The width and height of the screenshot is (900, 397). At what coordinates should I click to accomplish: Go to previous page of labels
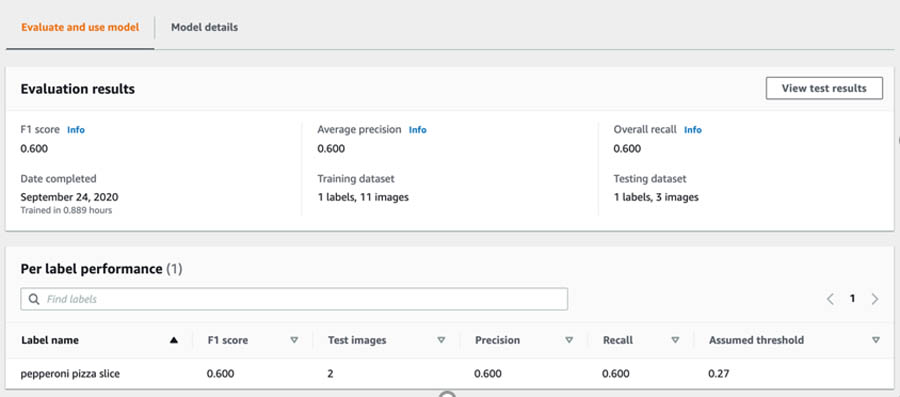830,299
